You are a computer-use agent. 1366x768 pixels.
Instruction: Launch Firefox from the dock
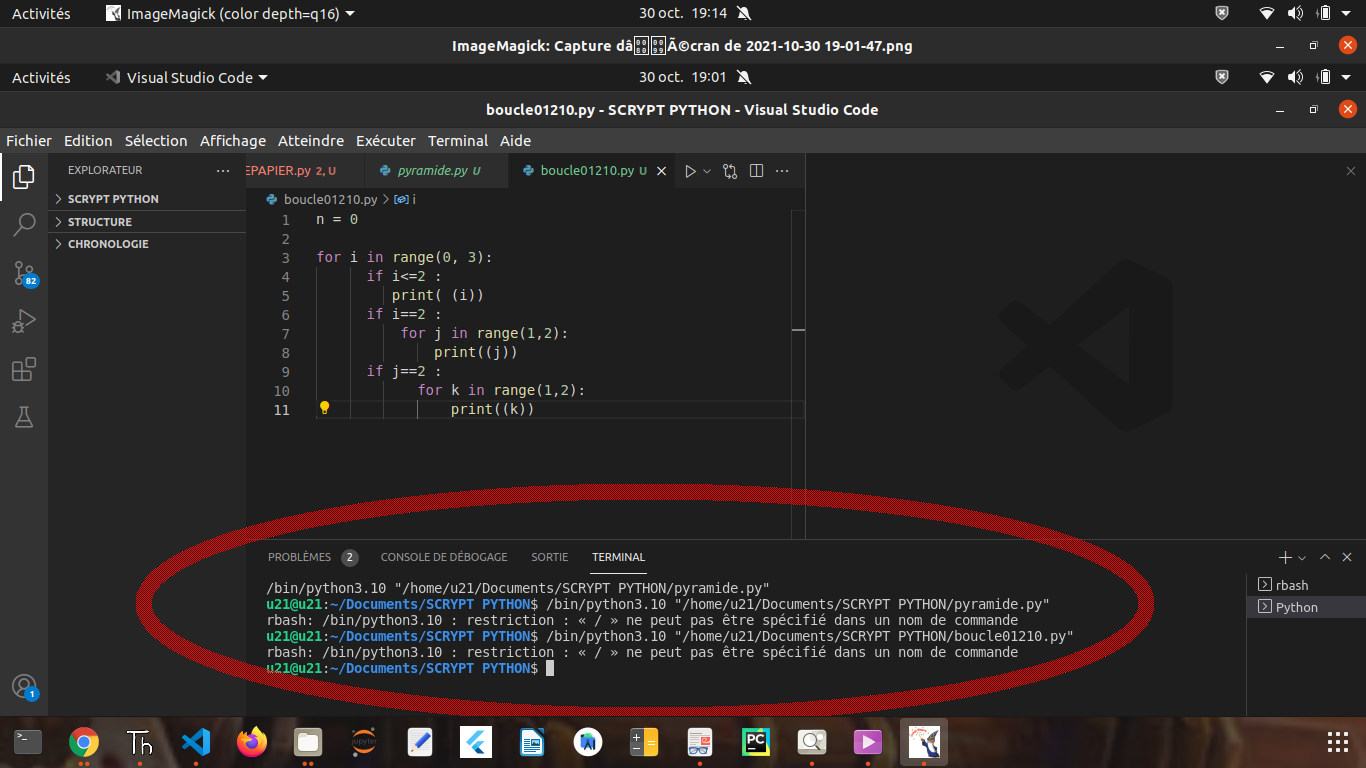252,742
